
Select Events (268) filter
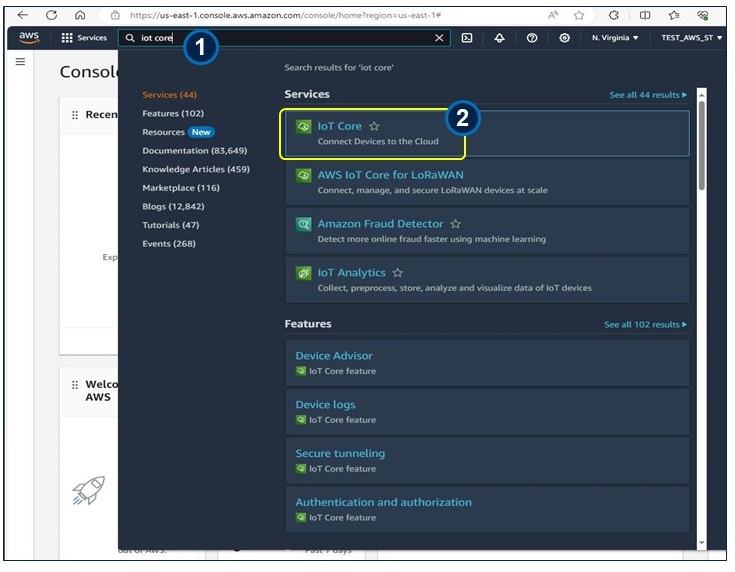point(169,244)
